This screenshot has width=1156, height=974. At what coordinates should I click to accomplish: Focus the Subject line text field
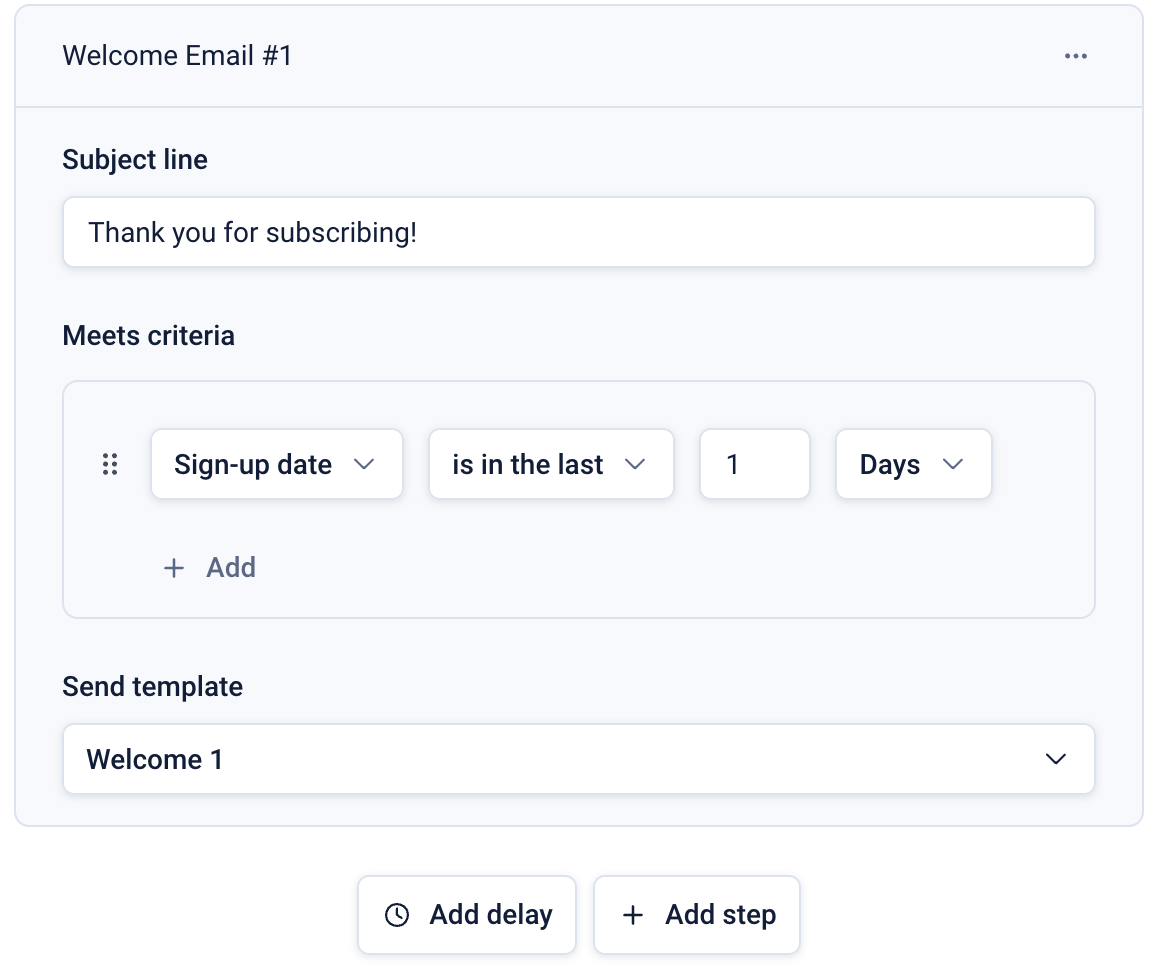(x=578, y=232)
